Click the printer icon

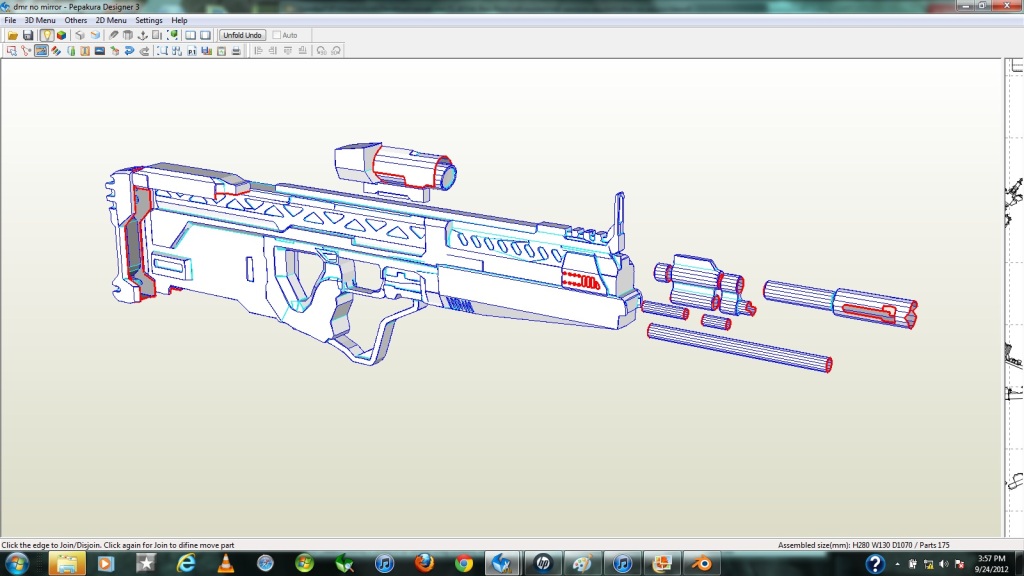[x=236, y=51]
